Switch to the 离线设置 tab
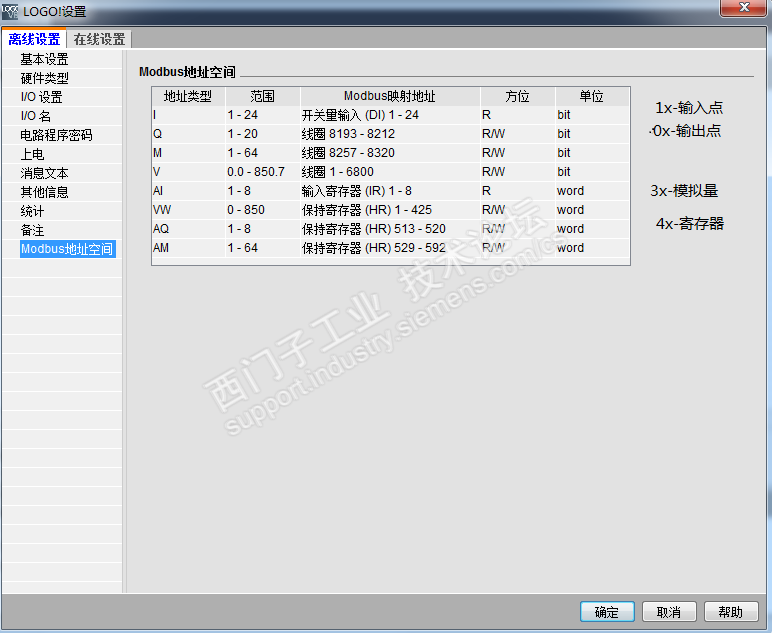Image resolution: width=772 pixels, height=633 pixels. coord(34,39)
